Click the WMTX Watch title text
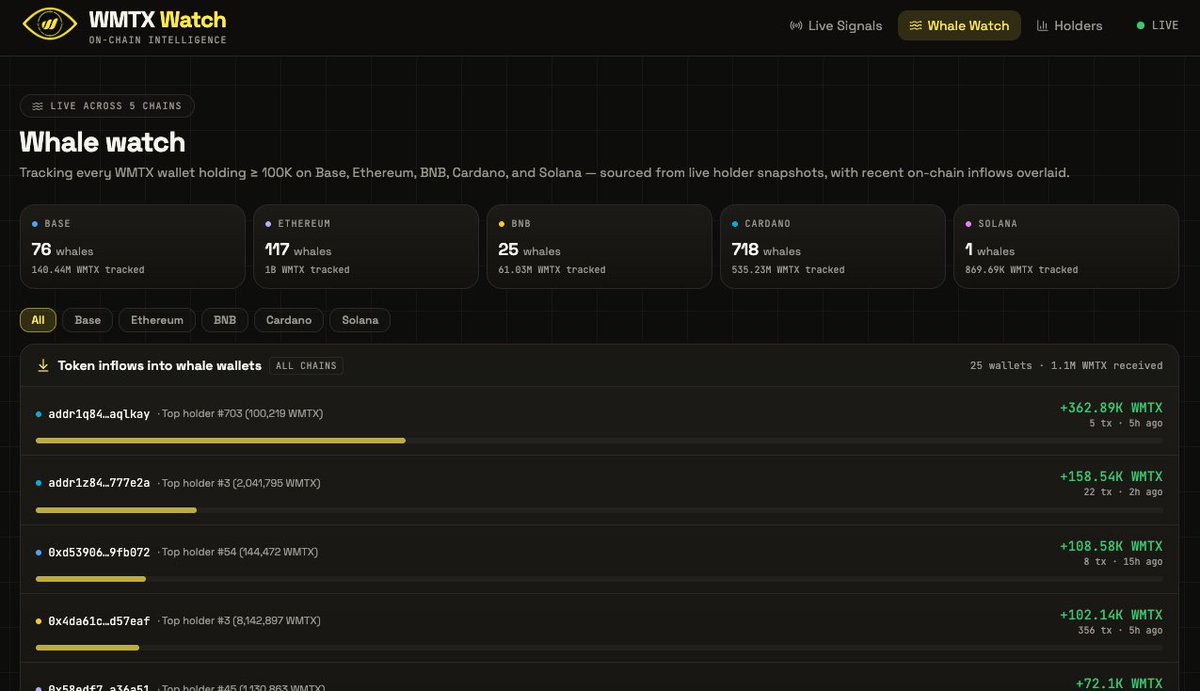The image size is (1200, 691). tap(157, 19)
